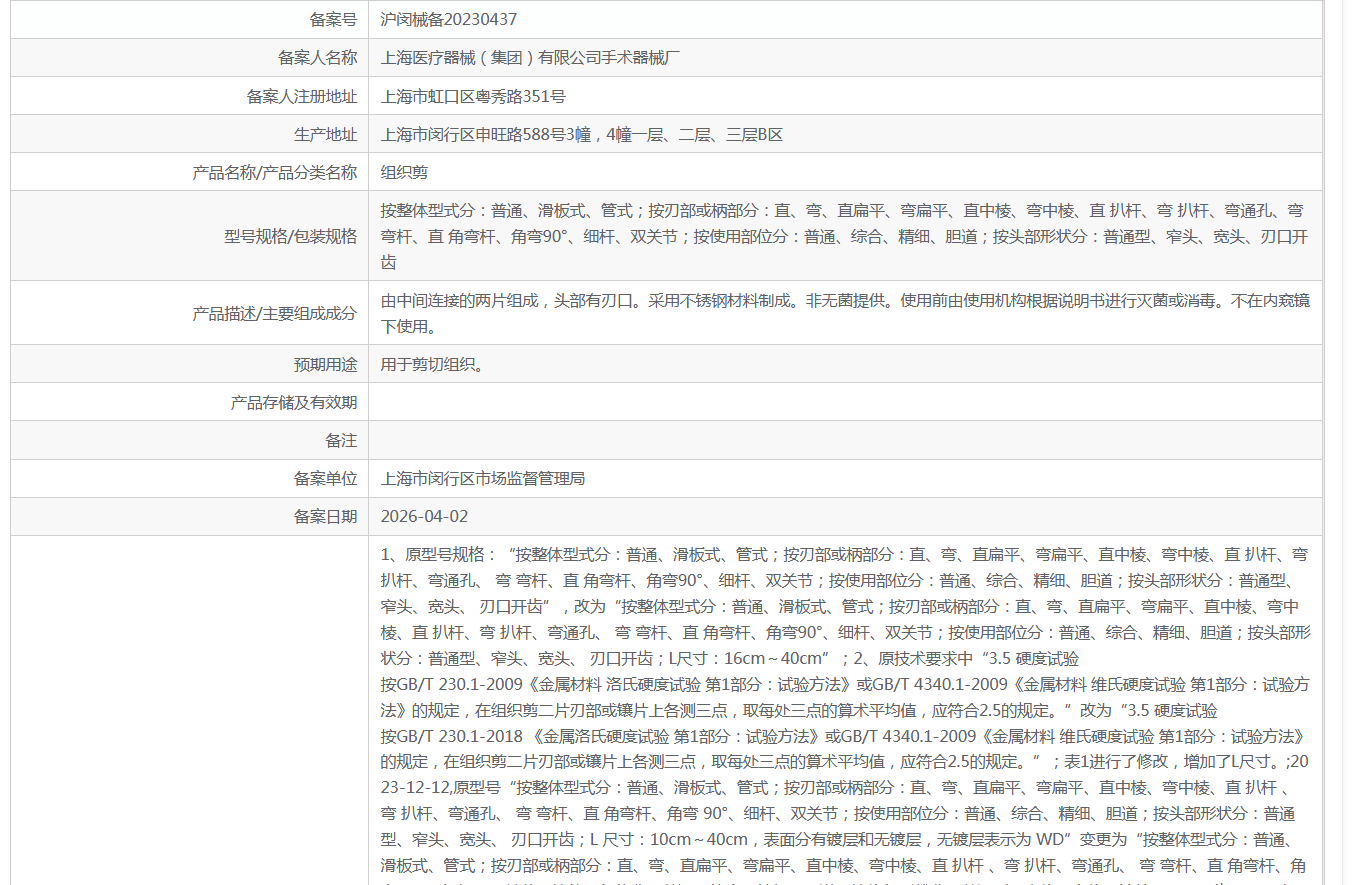This screenshot has width=1354, height=885.
Task: Select the product name '组织剪'
Action: 404,172
